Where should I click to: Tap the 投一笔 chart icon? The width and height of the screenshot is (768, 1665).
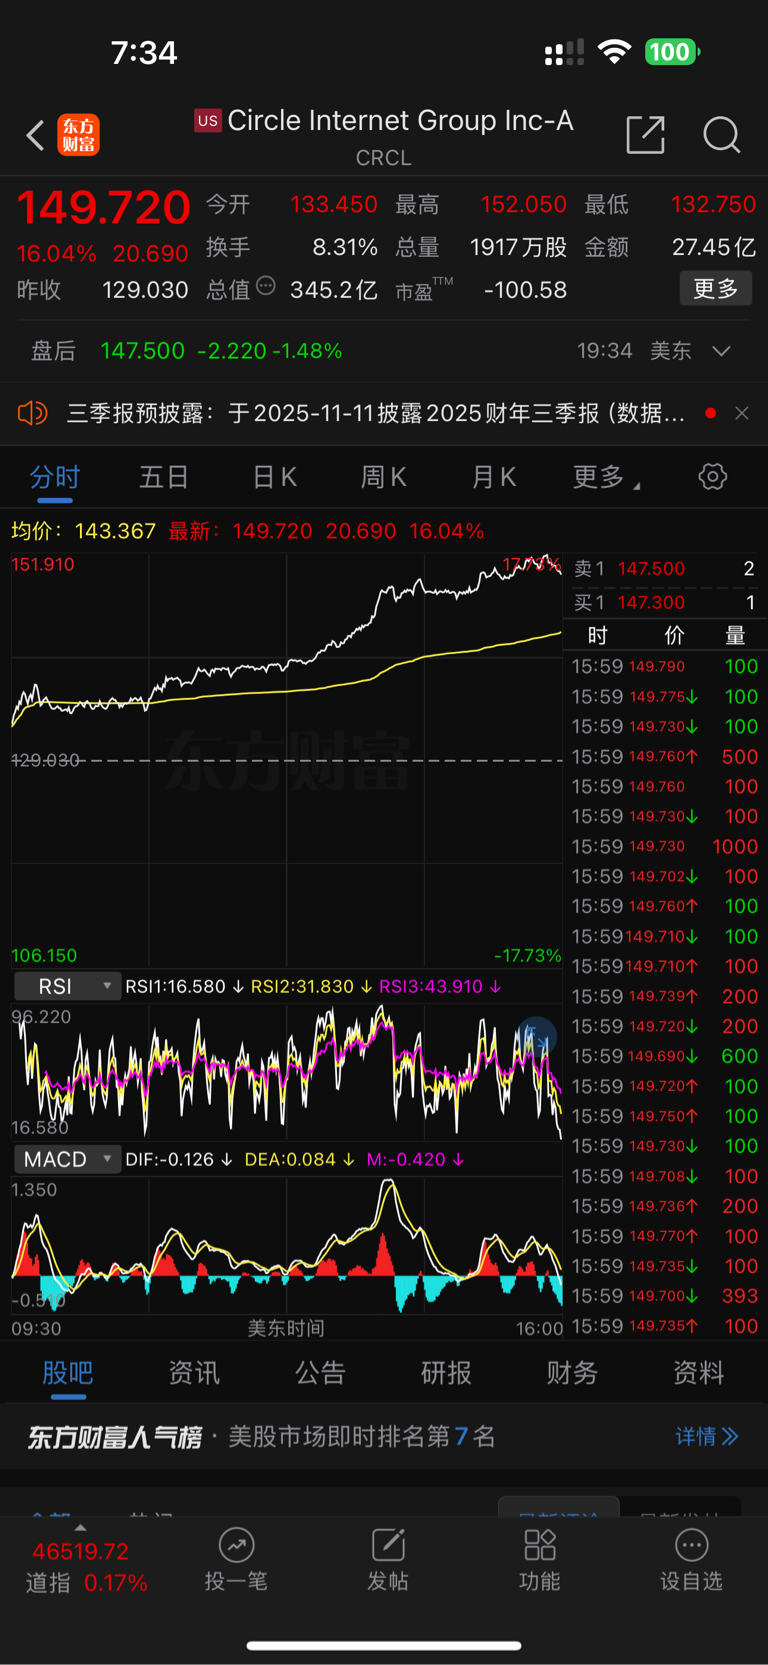coord(236,1546)
